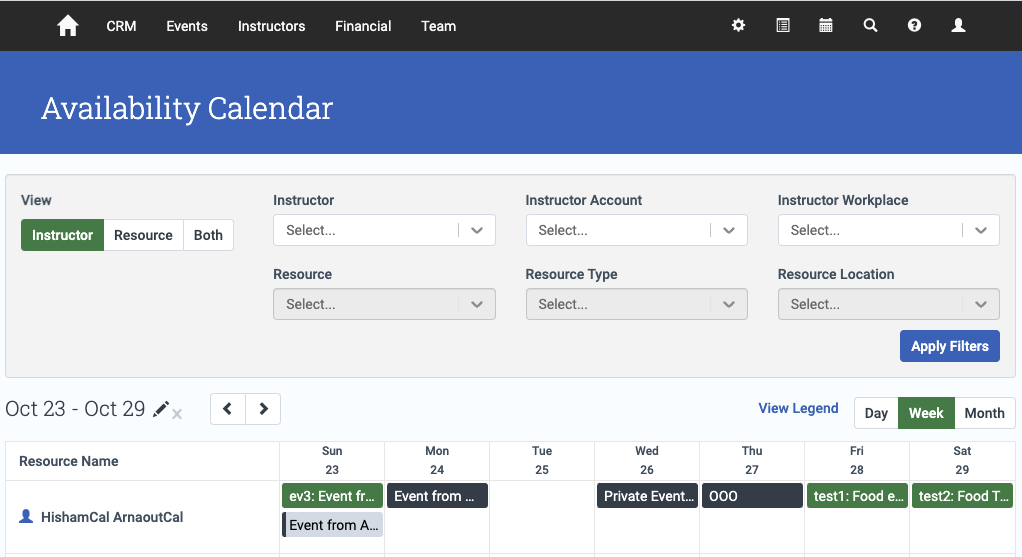Open the ev3 event on Sunday

332,496
